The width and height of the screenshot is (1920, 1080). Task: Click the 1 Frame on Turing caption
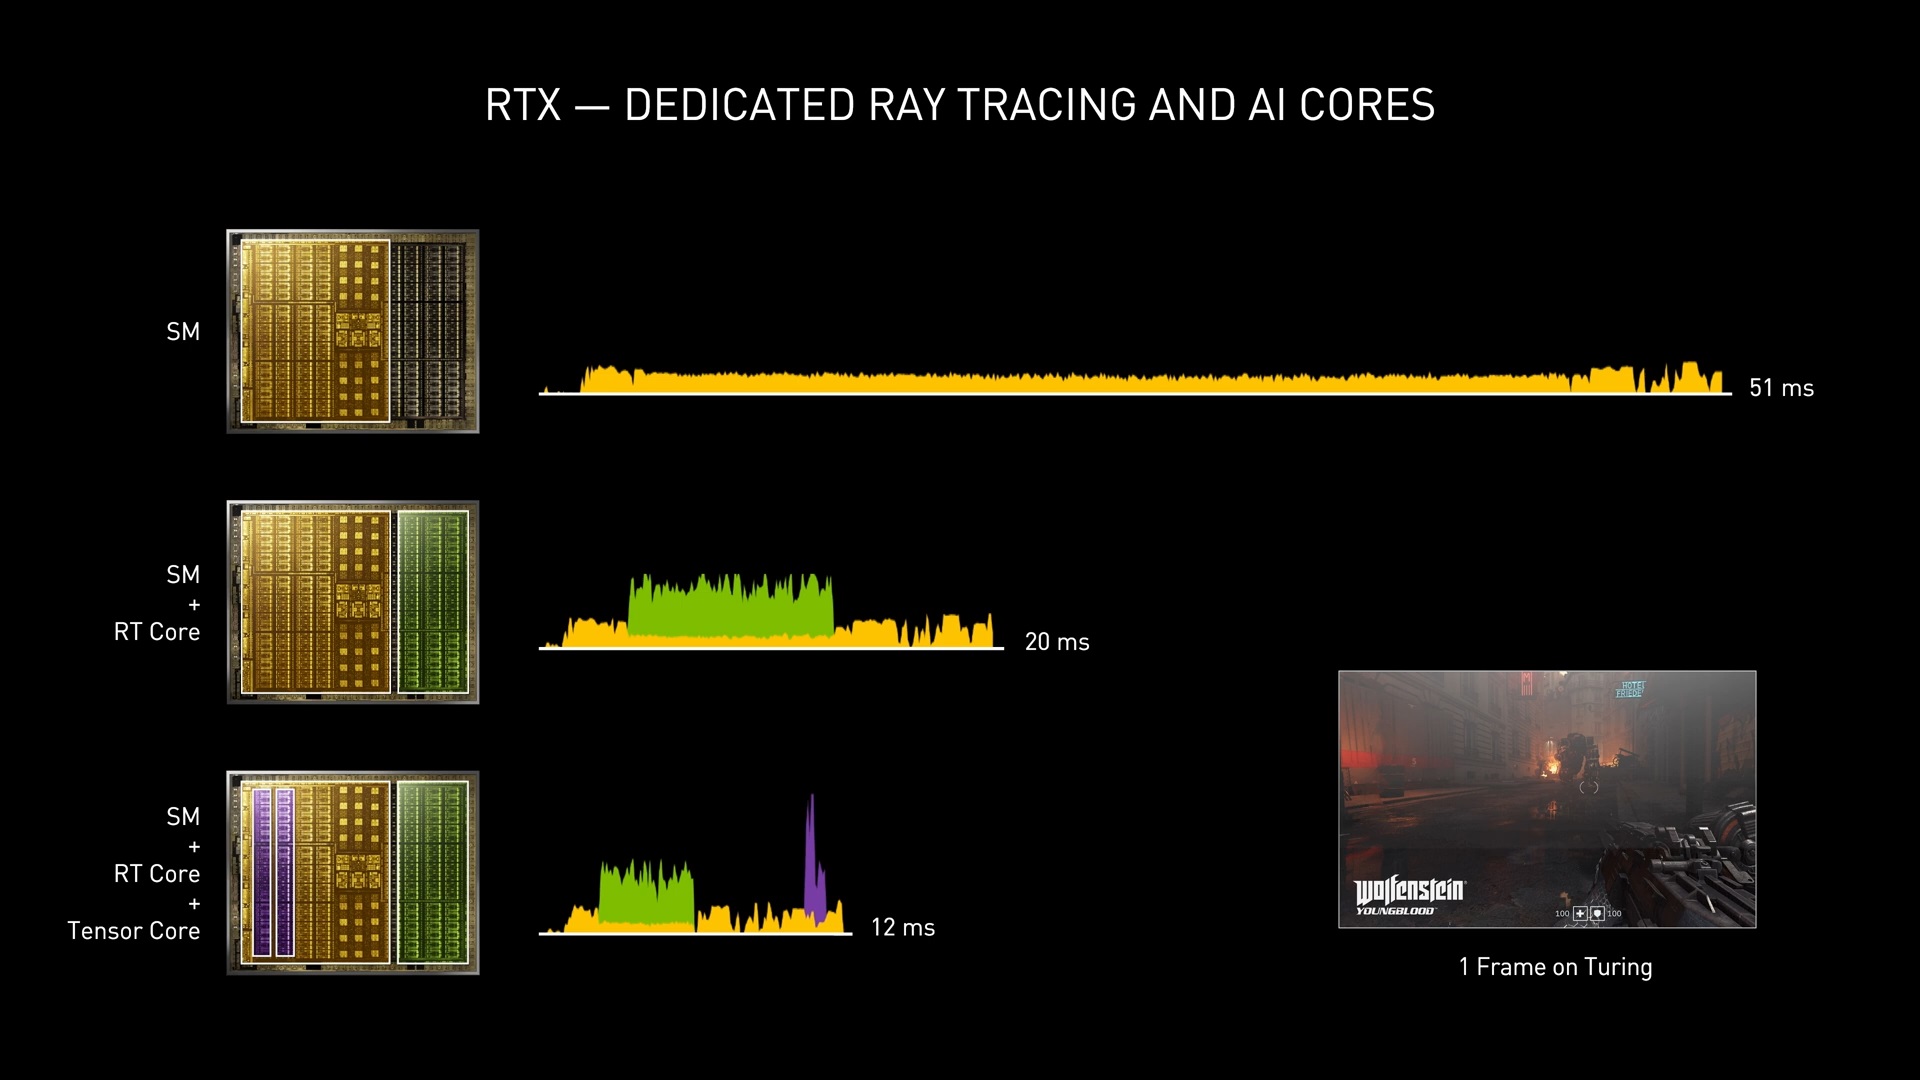[1556, 967]
